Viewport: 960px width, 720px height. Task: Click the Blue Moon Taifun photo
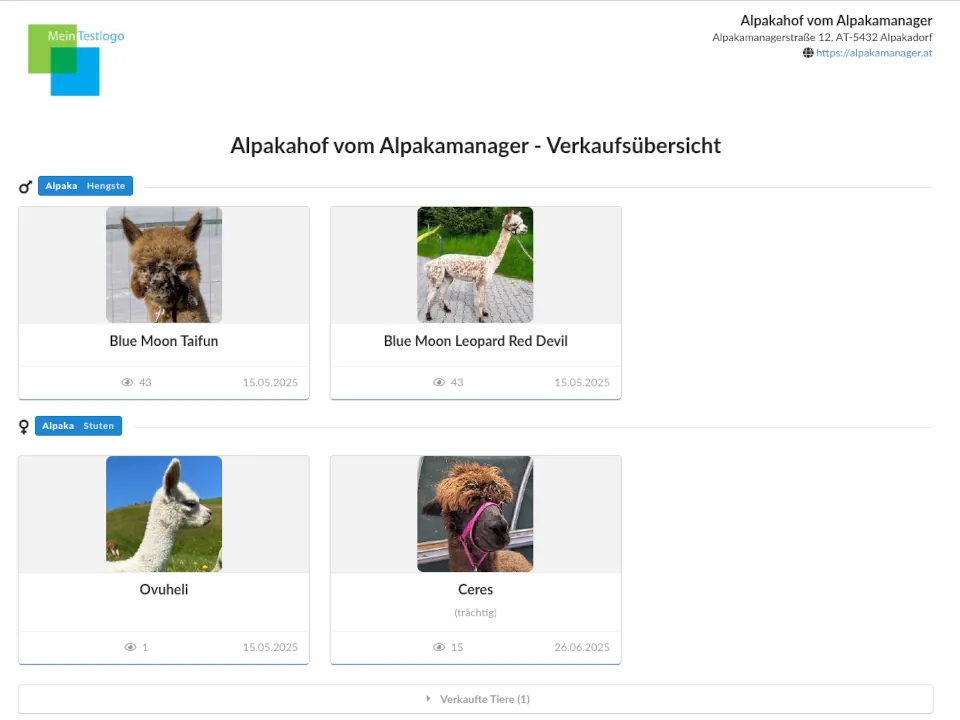164,265
